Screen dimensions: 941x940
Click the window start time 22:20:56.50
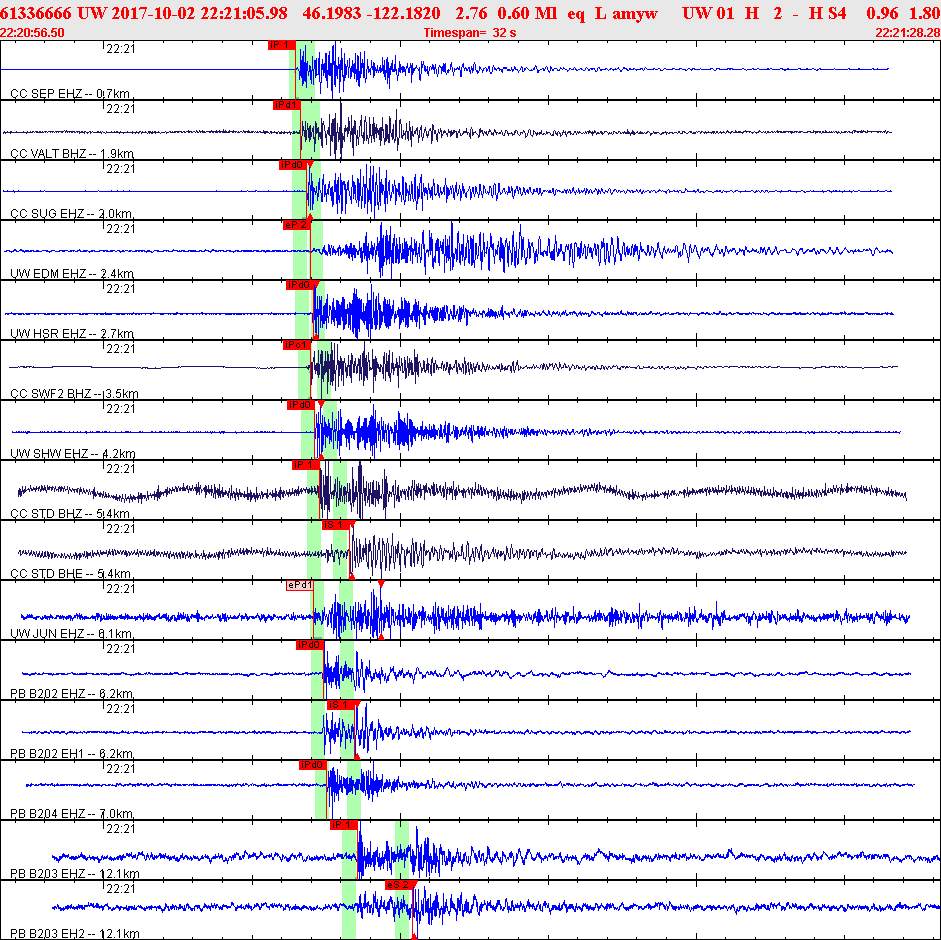click(x=32, y=32)
